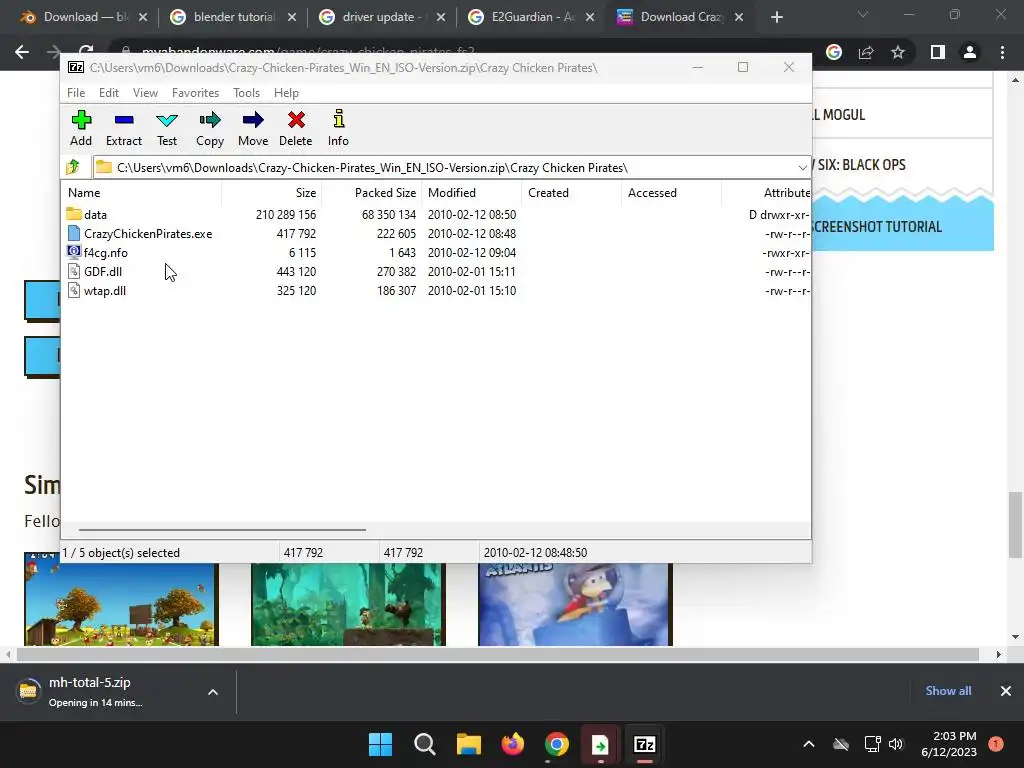1024x768 pixels.
Task: Sort by Modified column header
Action: [x=472, y=193]
